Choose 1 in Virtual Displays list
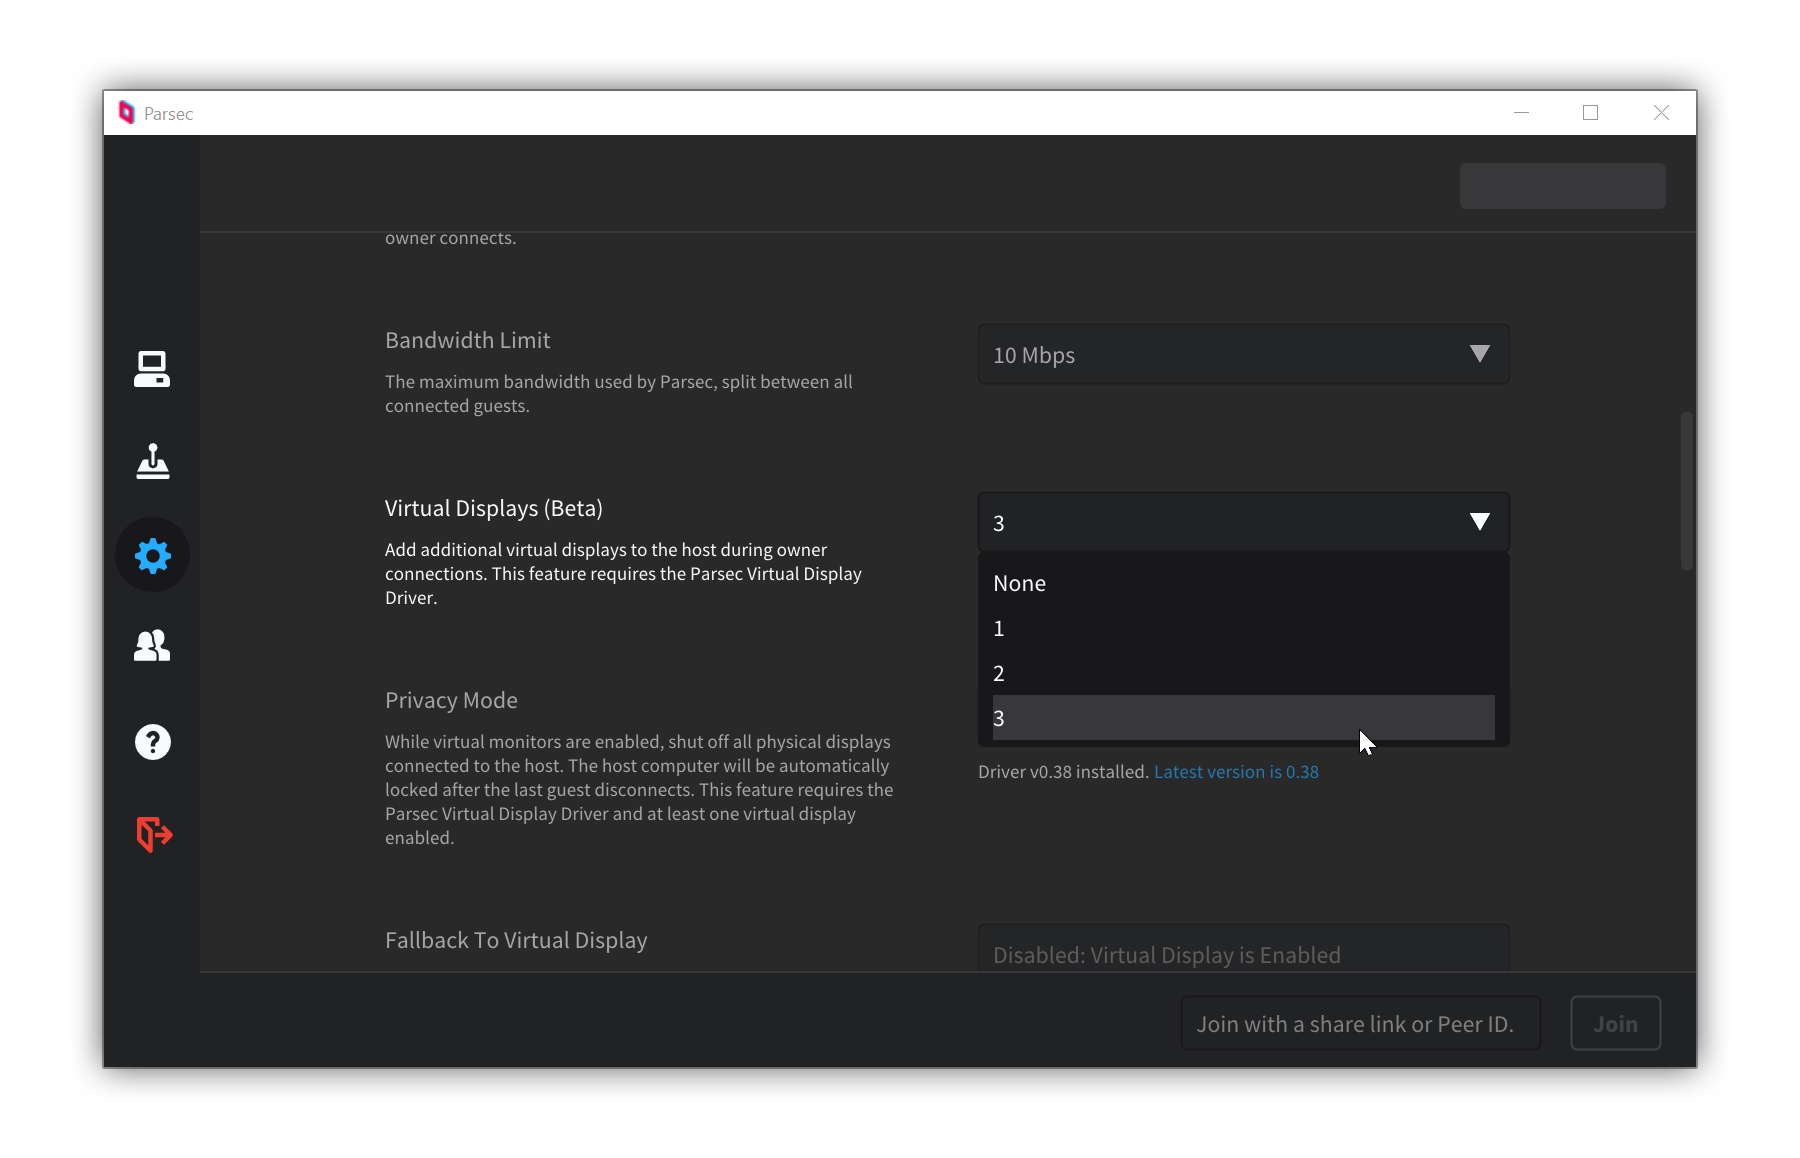 pyautogui.click(x=1243, y=628)
